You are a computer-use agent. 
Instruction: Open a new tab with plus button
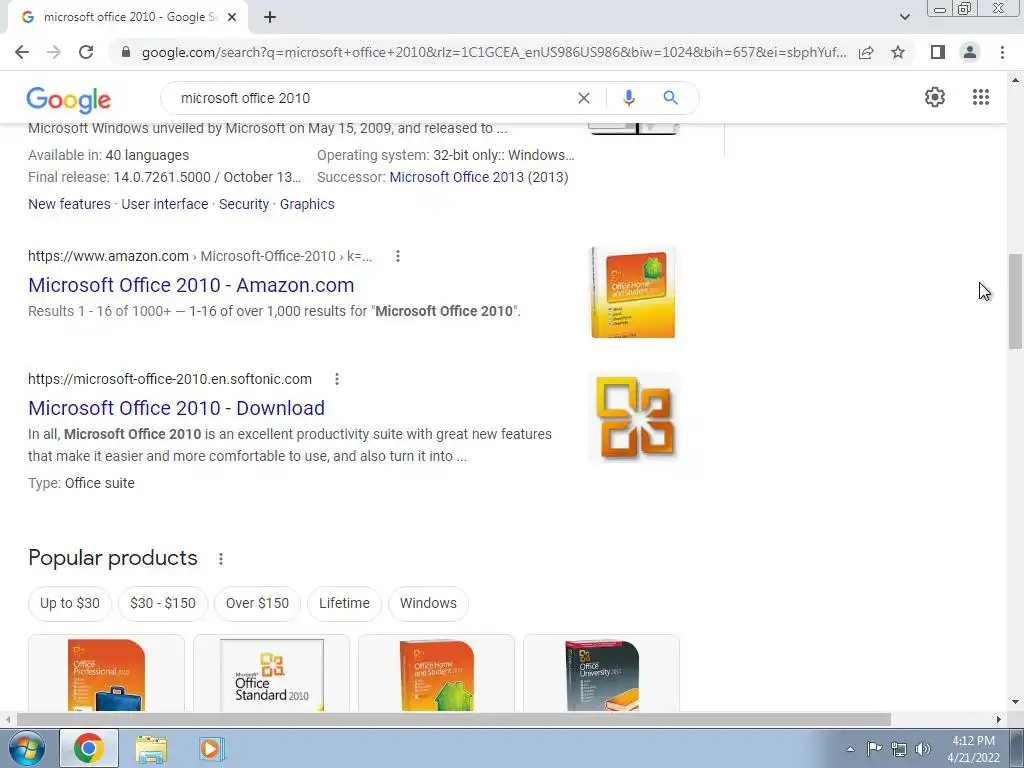point(270,17)
